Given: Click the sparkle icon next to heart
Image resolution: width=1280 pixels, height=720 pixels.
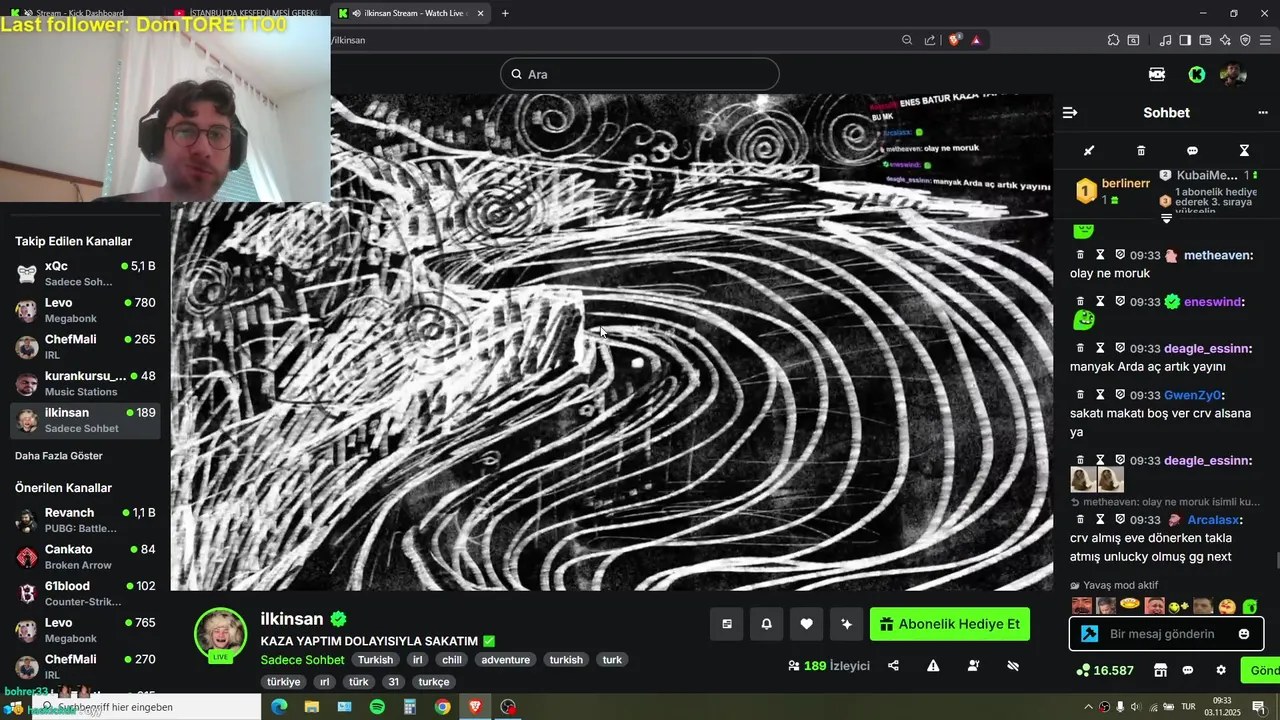Looking at the screenshot, I should (x=846, y=624).
